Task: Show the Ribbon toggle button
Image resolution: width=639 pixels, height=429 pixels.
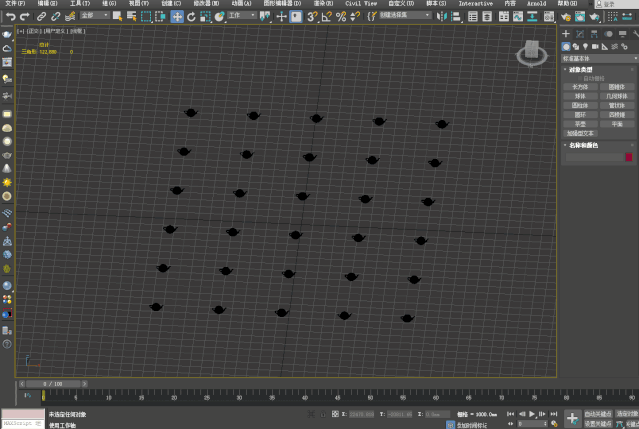Action: click(x=504, y=16)
